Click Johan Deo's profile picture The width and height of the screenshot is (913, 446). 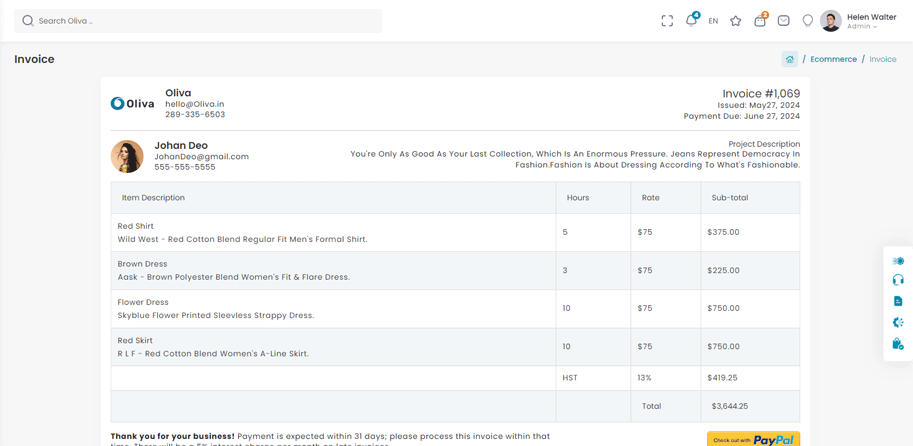127,156
